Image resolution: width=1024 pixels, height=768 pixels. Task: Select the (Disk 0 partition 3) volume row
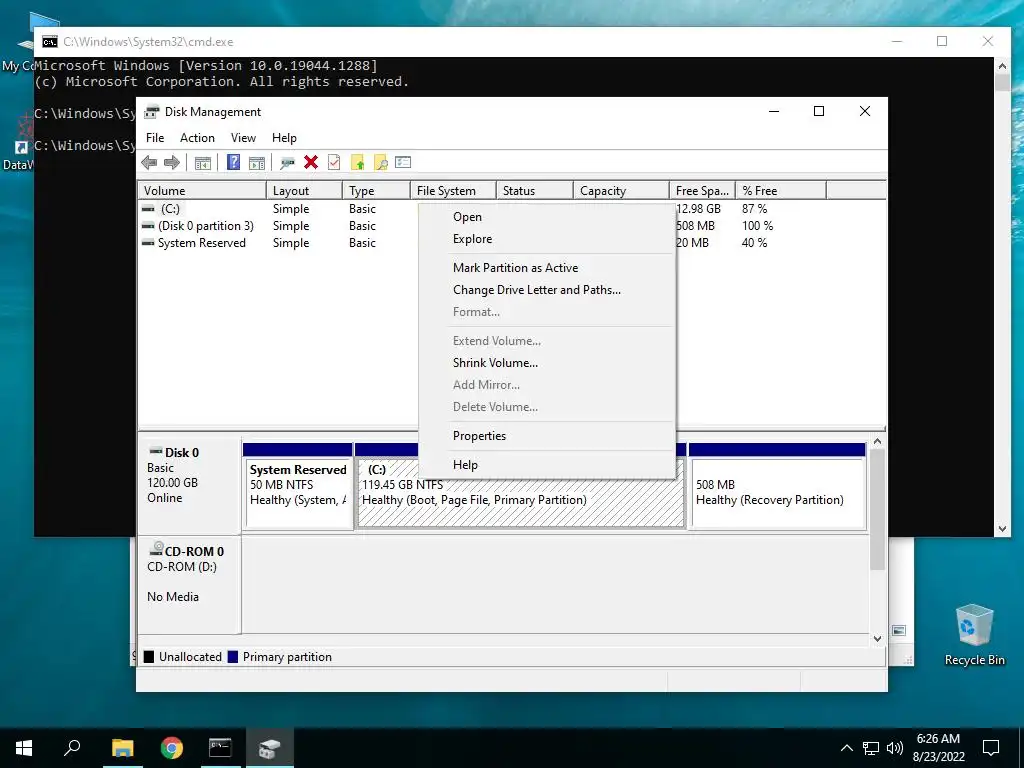[206, 226]
